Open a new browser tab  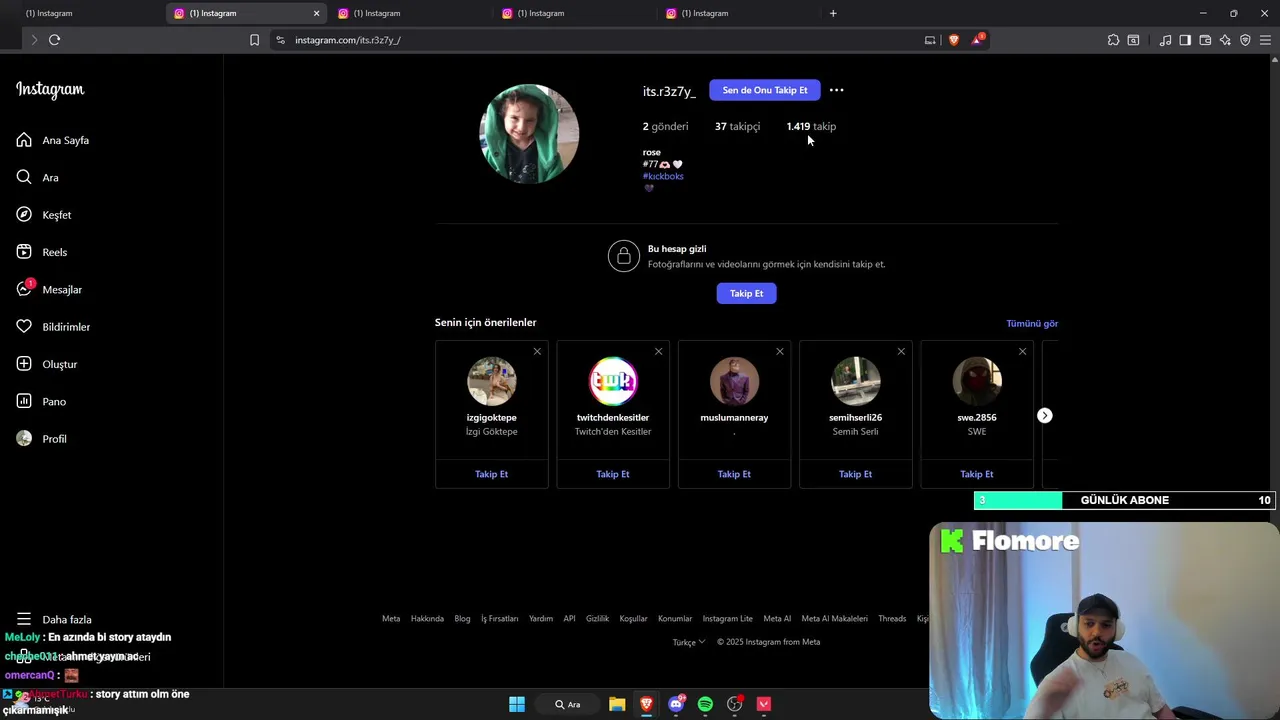pos(833,13)
